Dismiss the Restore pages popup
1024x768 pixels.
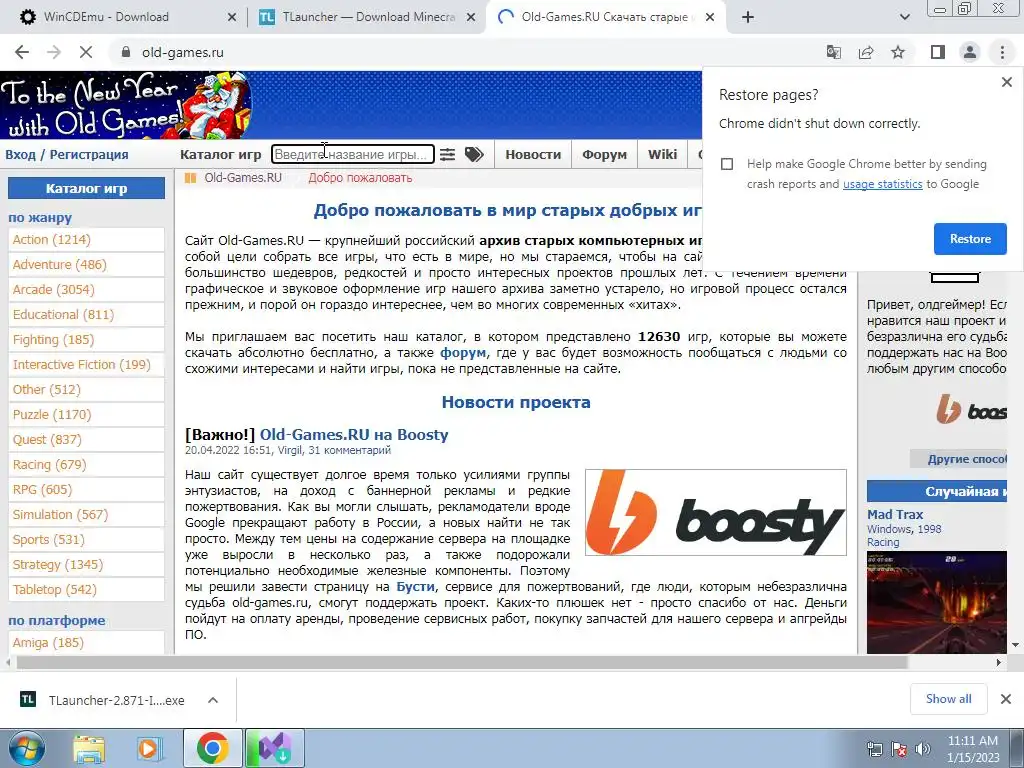[1006, 82]
